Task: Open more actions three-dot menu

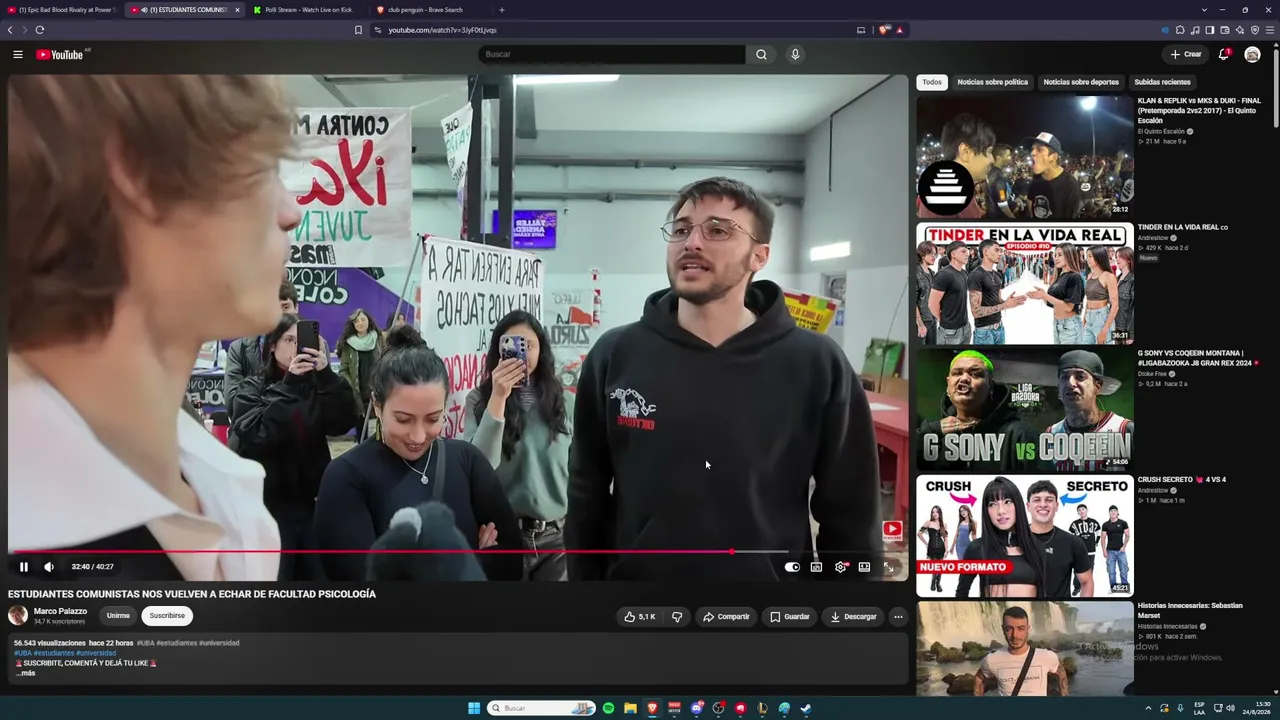Action: point(898,617)
